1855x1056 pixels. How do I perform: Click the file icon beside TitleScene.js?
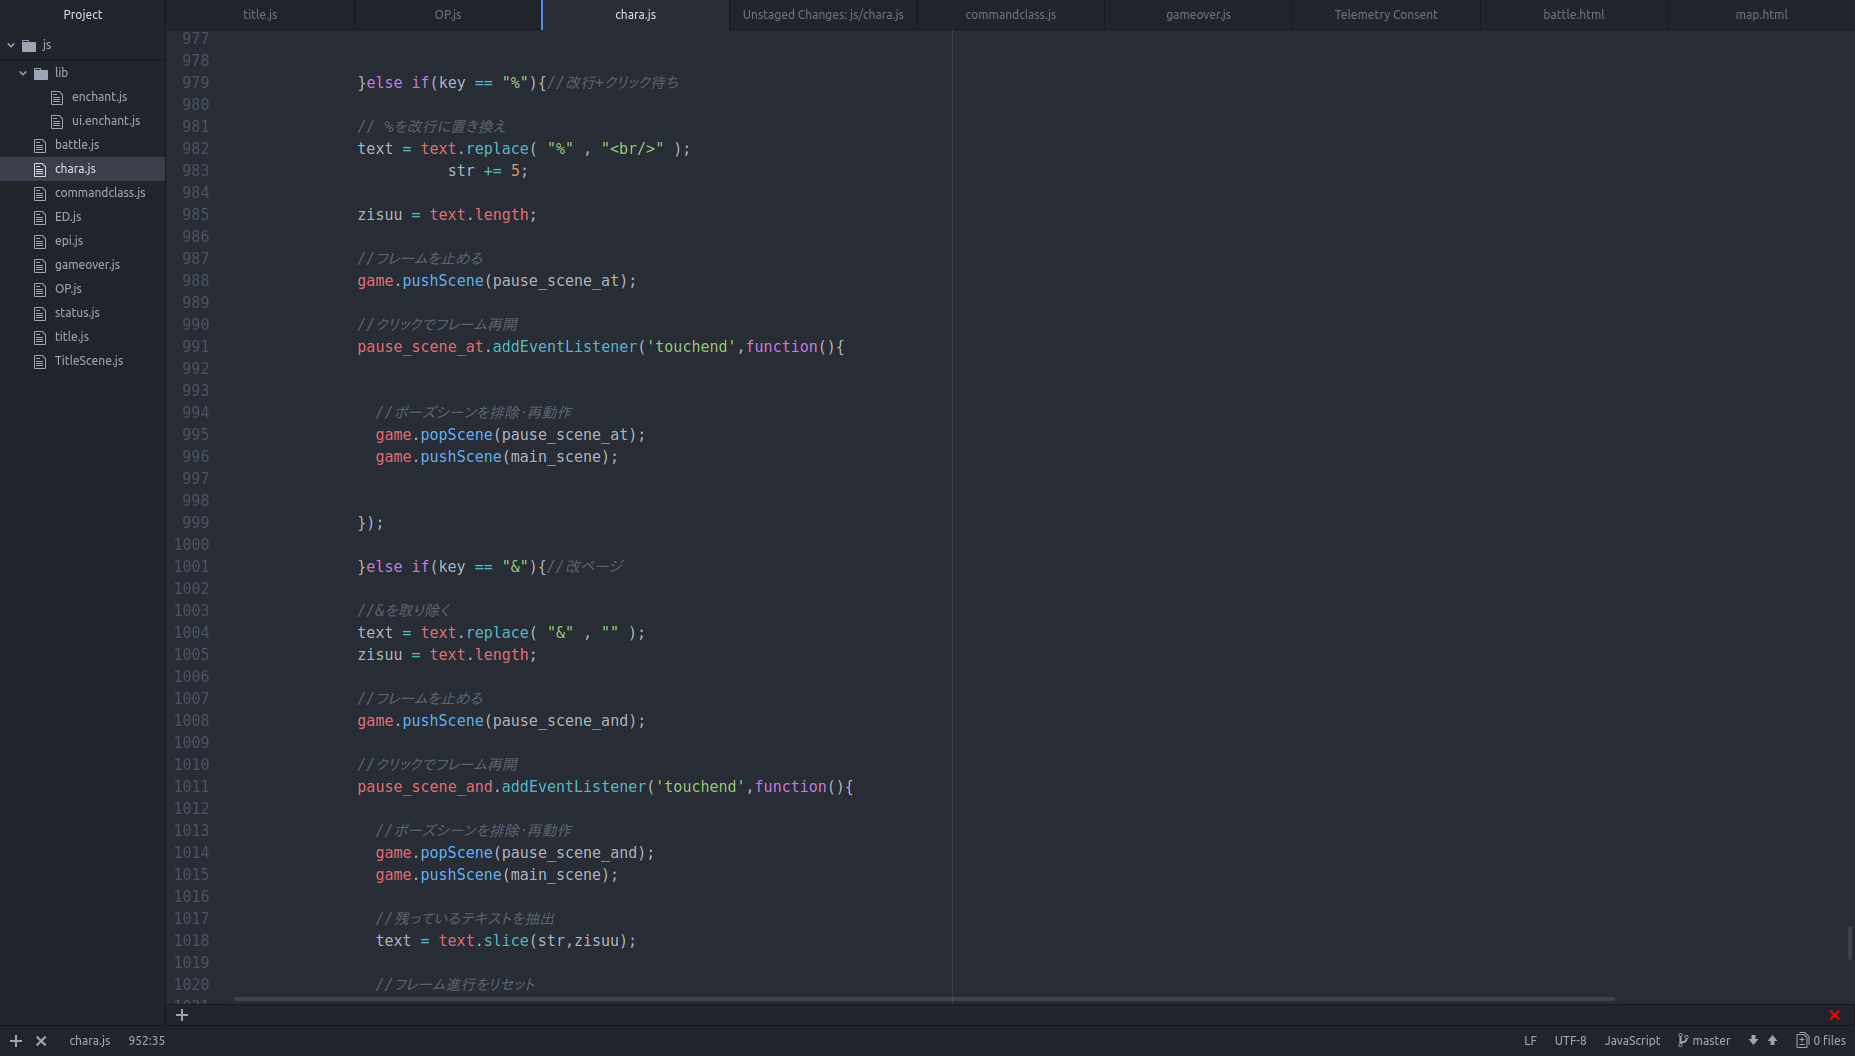coord(40,362)
